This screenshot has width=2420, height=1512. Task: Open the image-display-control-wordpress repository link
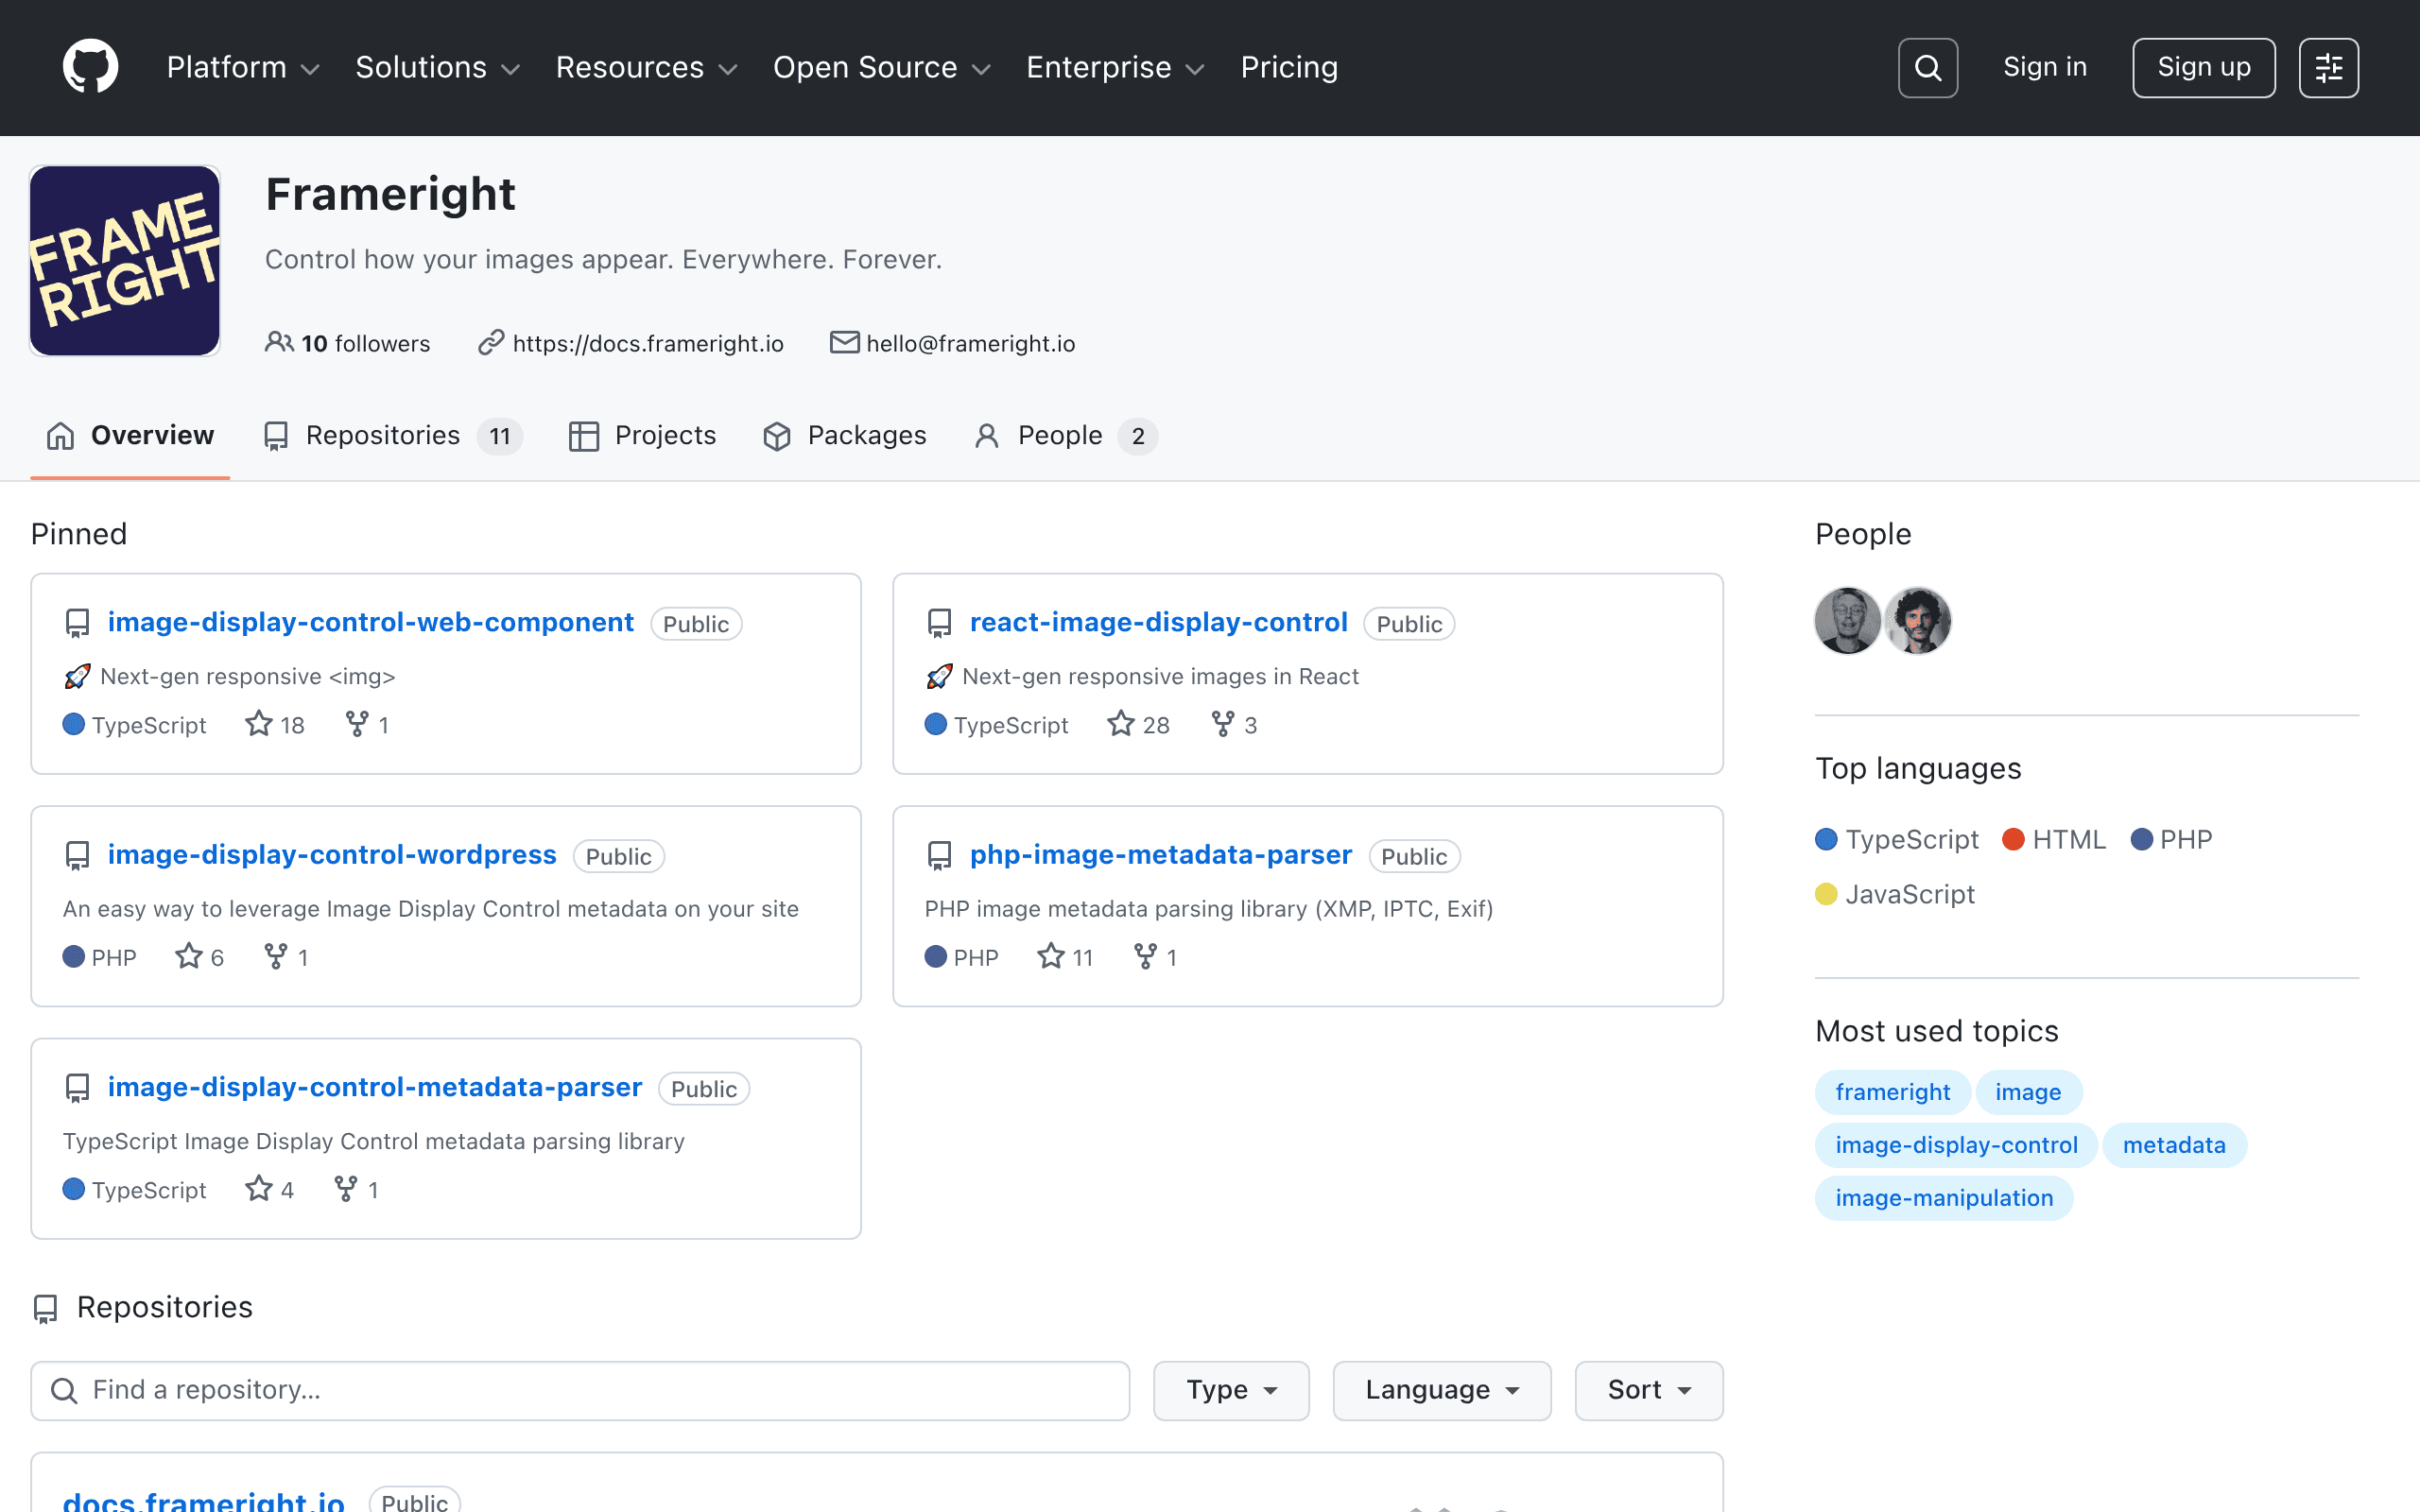point(332,855)
